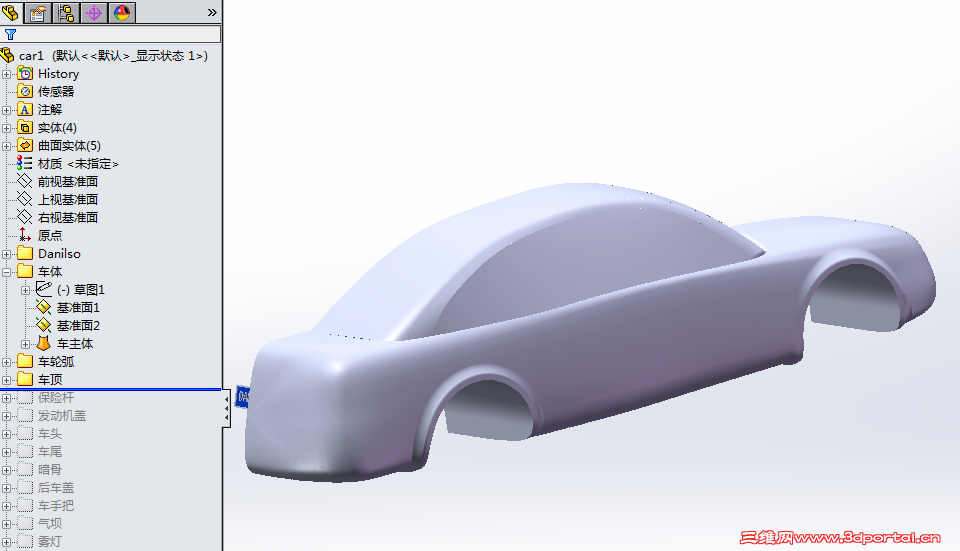Expand the 车尾 folder node
Viewport: 960px width, 551px height.
click(6, 452)
